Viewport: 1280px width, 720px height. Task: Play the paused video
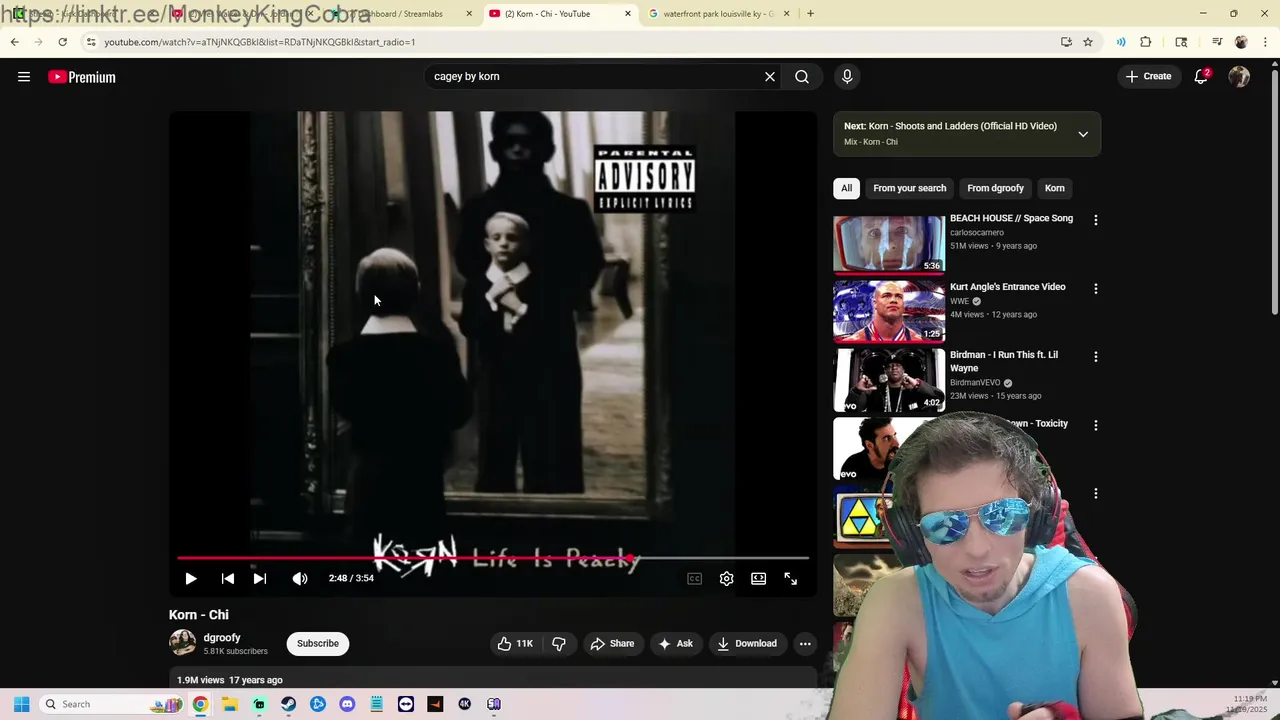click(191, 578)
